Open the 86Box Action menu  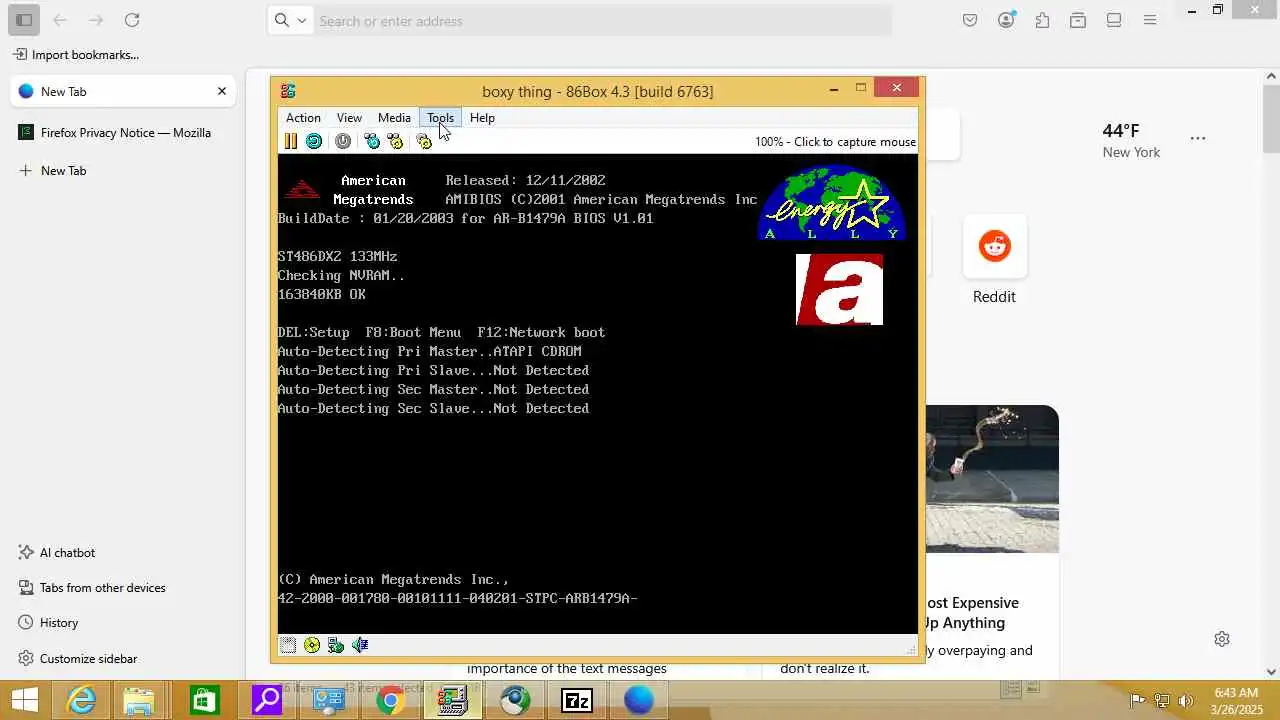[303, 118]
